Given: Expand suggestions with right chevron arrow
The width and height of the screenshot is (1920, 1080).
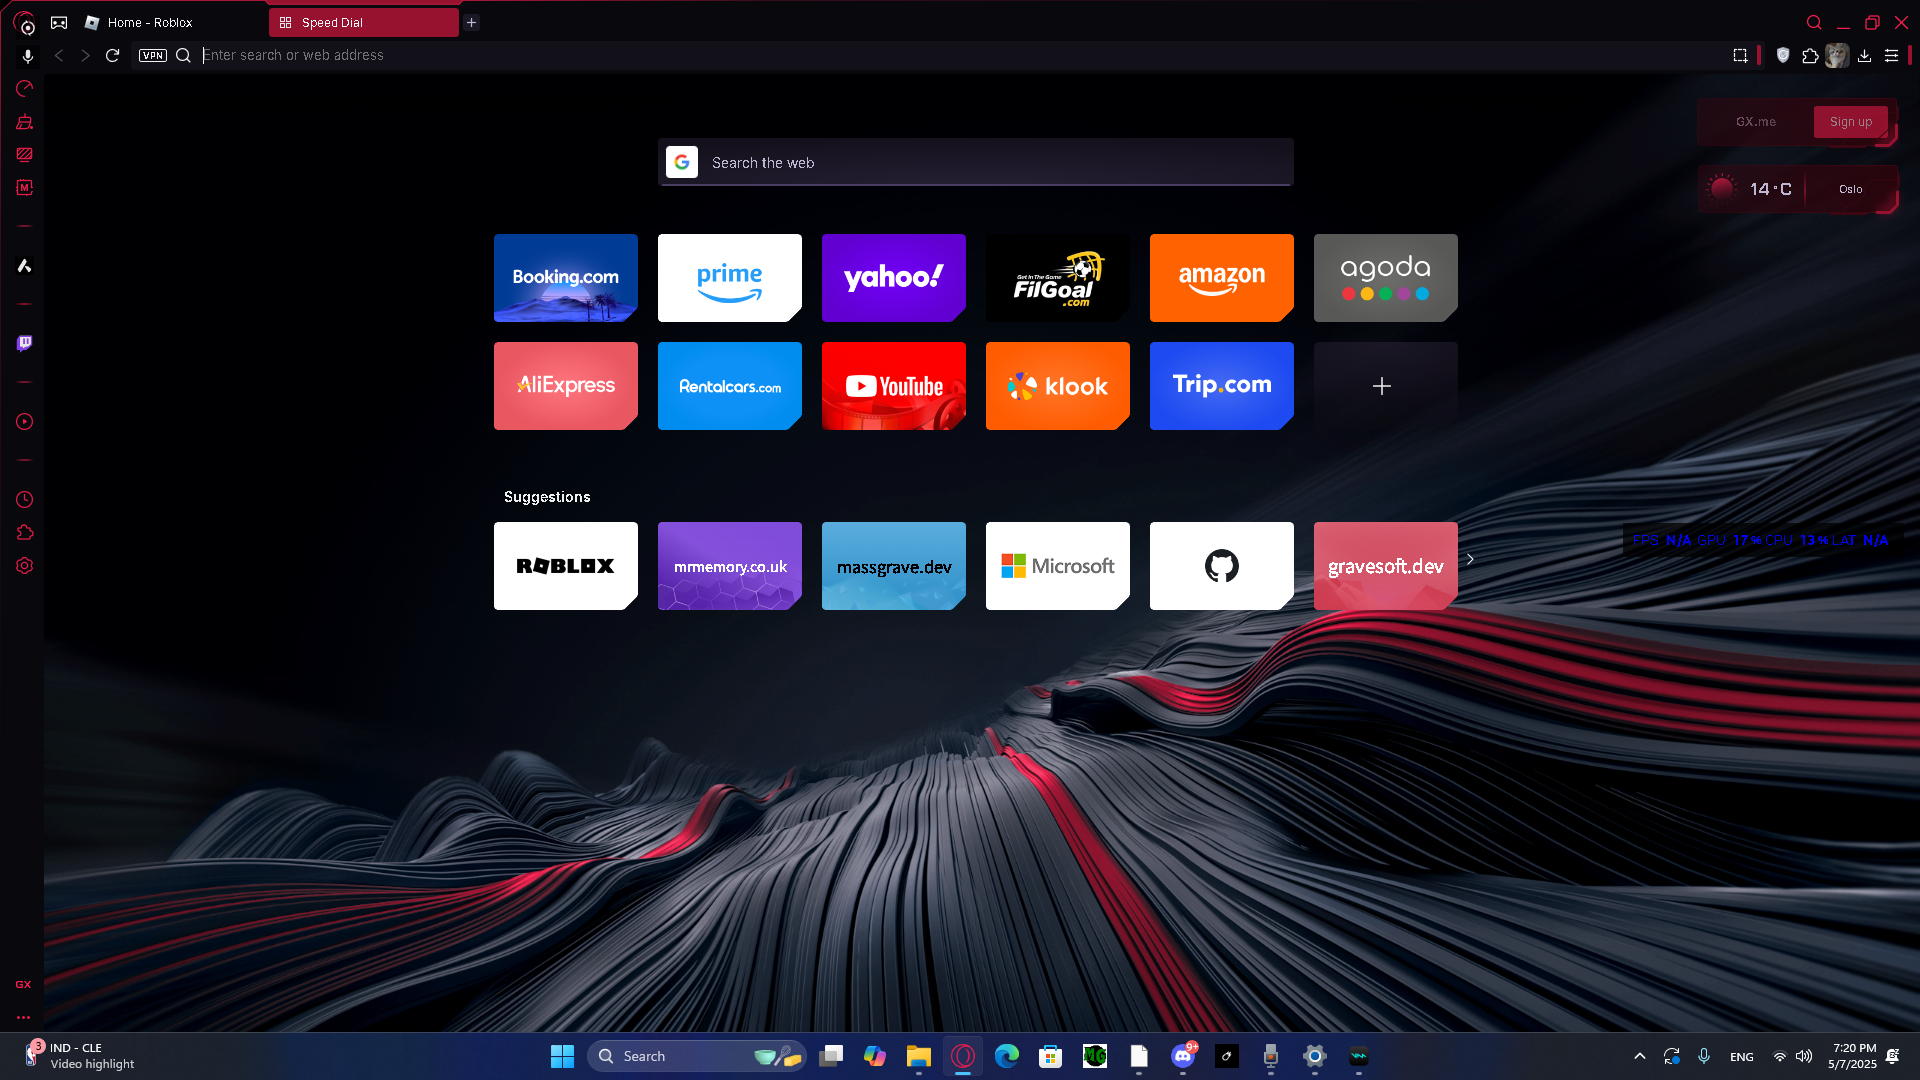Looking at the screenshot, I should click(x=1470, y=560).
